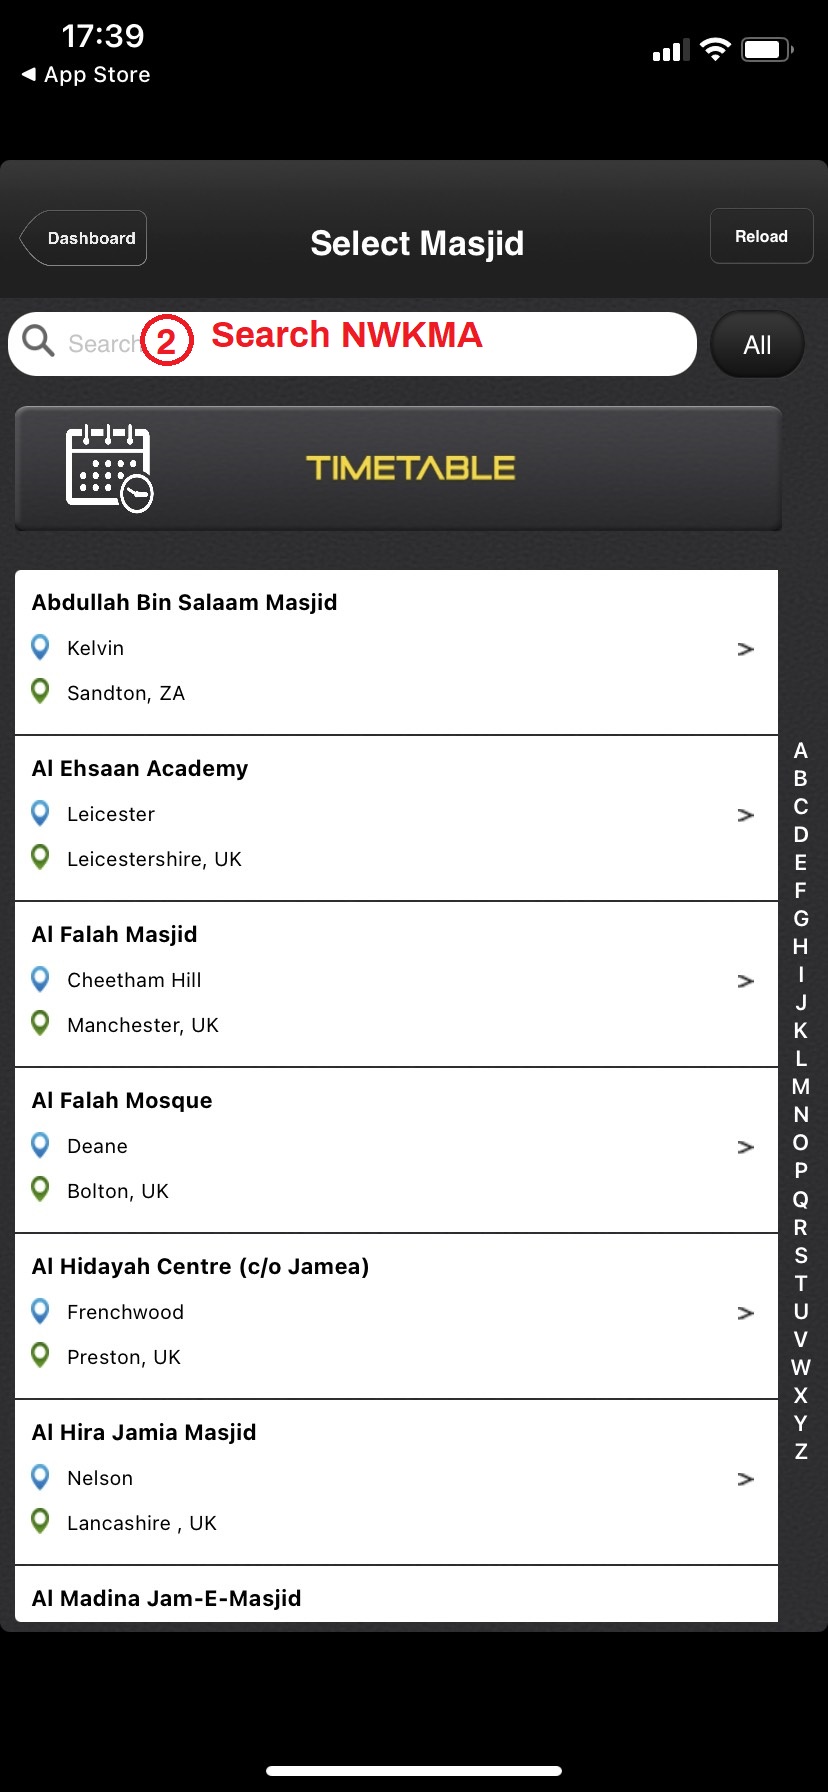The width and height of the screenshot is (828, 1792).
Task: Expand Abdullah Bin Salaam Masjid chevron
Action: (x=745, y=650)
